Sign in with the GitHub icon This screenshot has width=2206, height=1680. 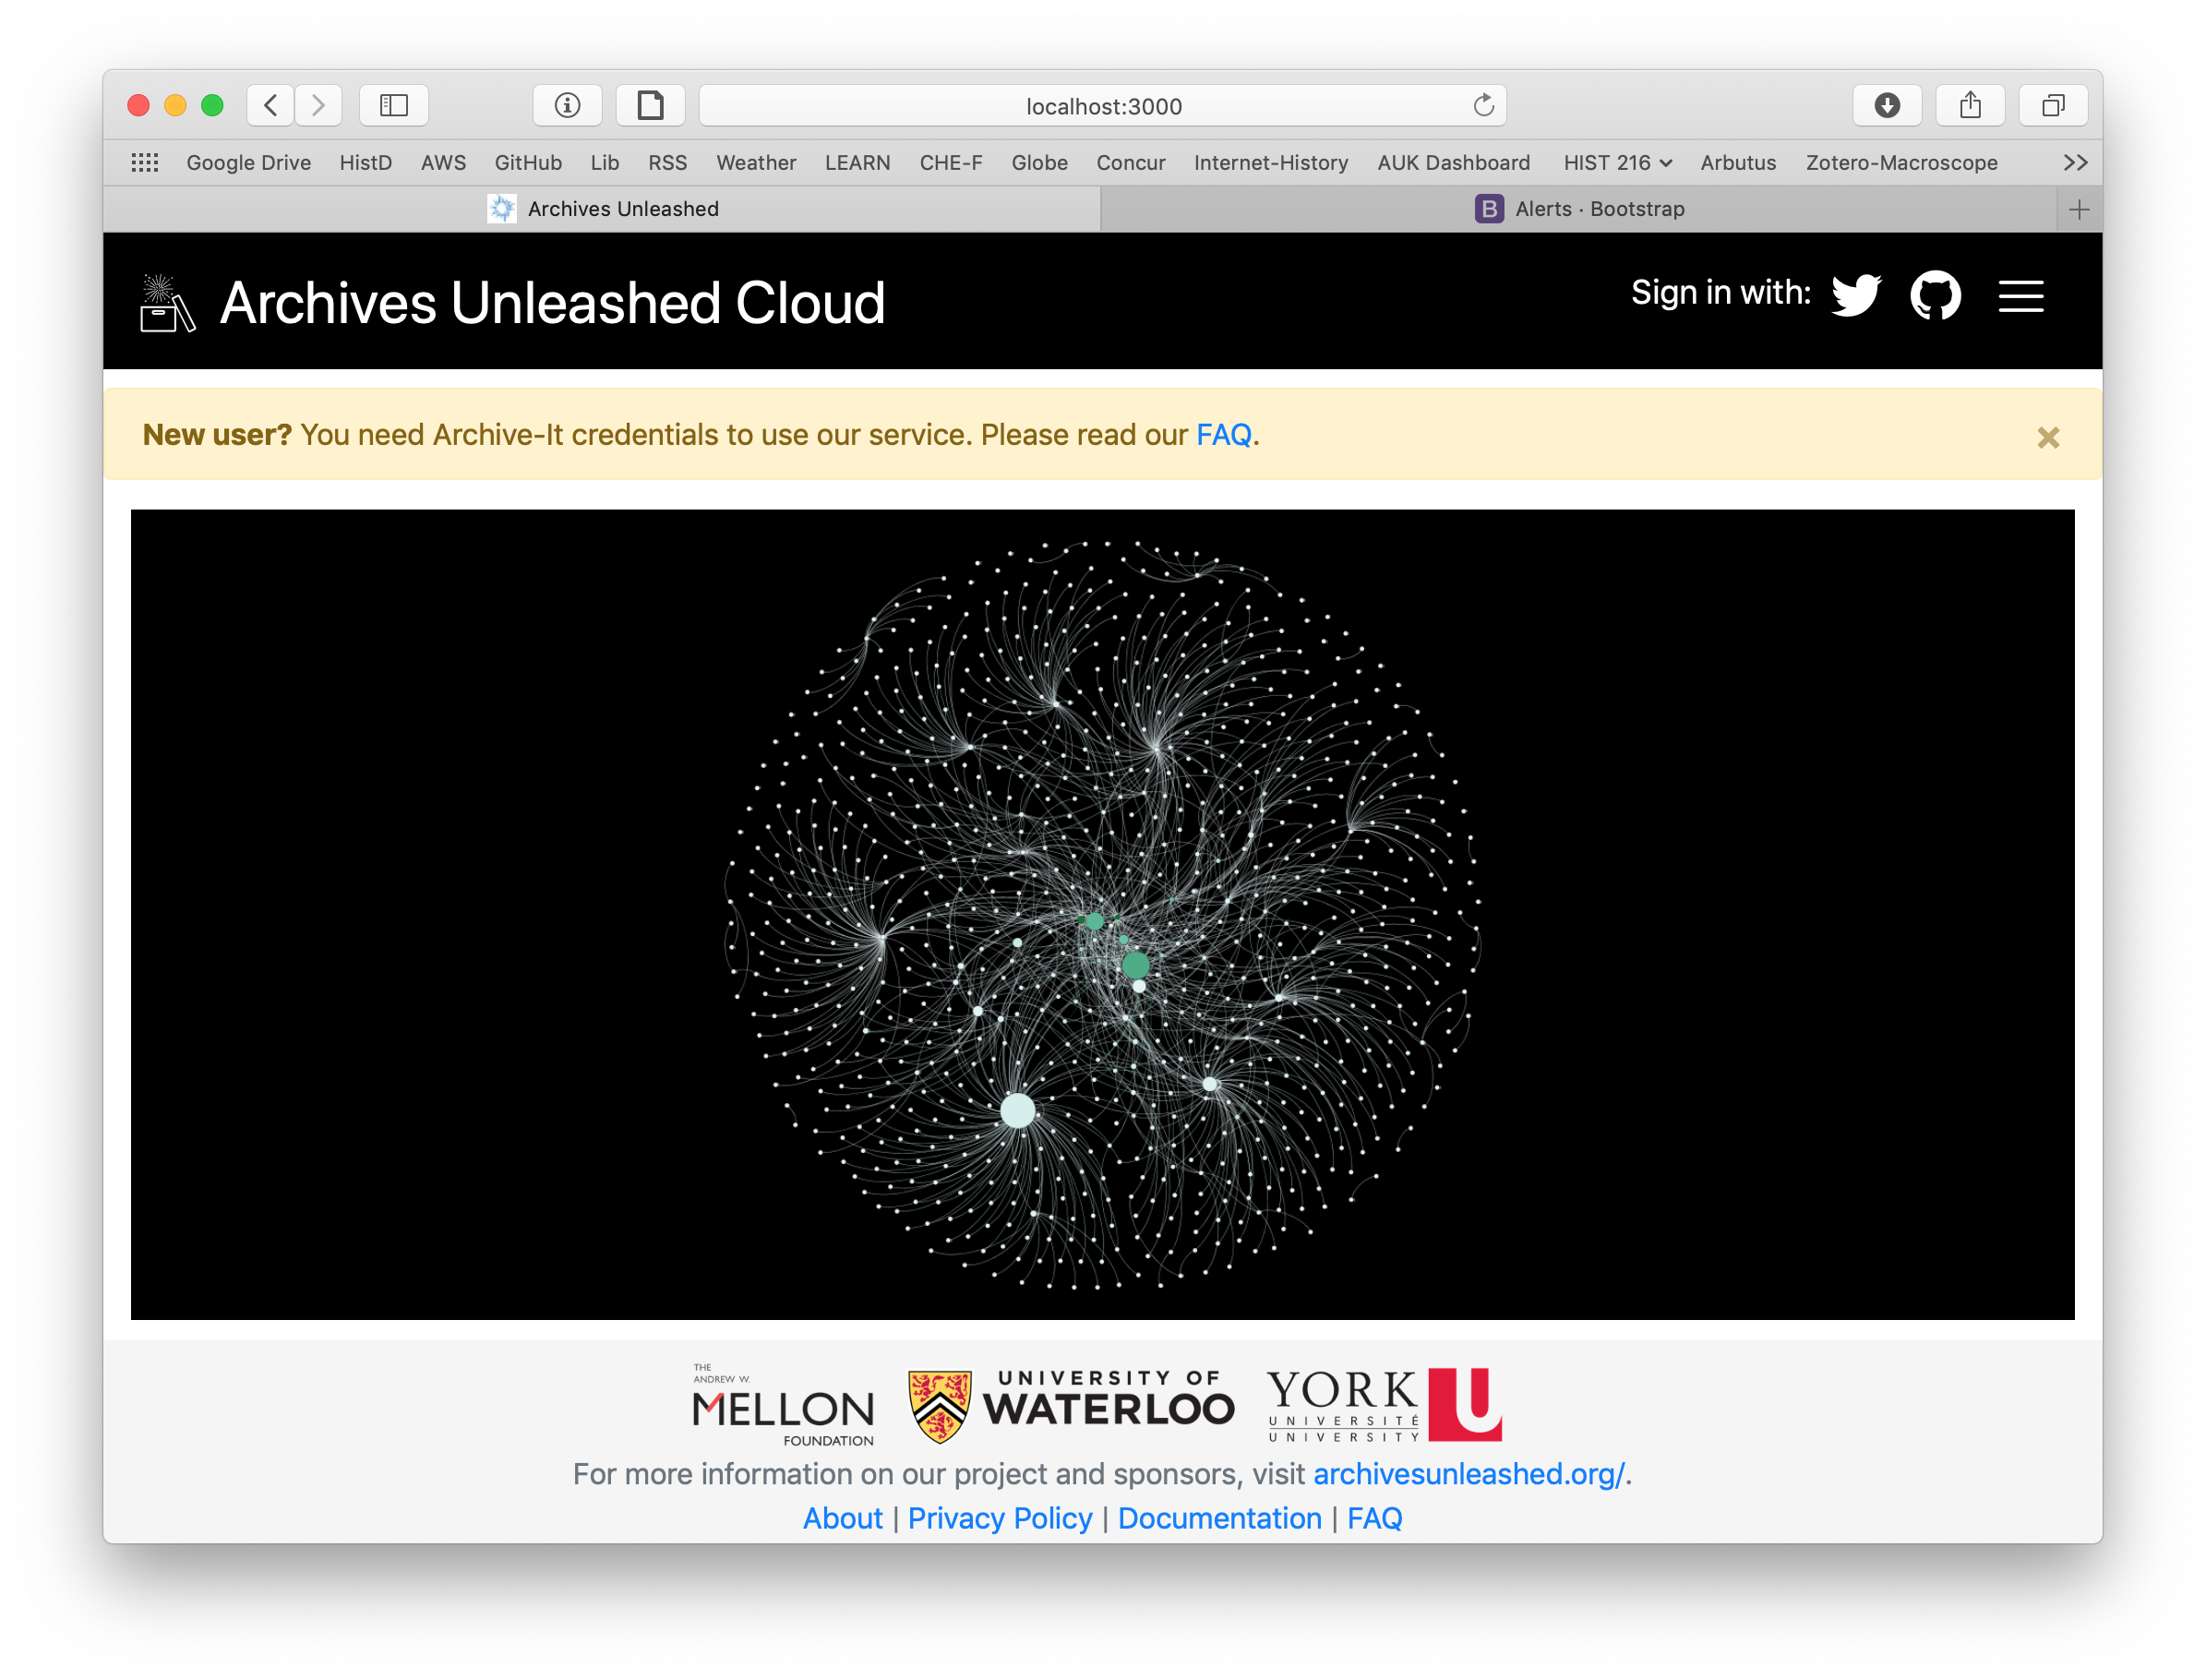click(1935, 295)
